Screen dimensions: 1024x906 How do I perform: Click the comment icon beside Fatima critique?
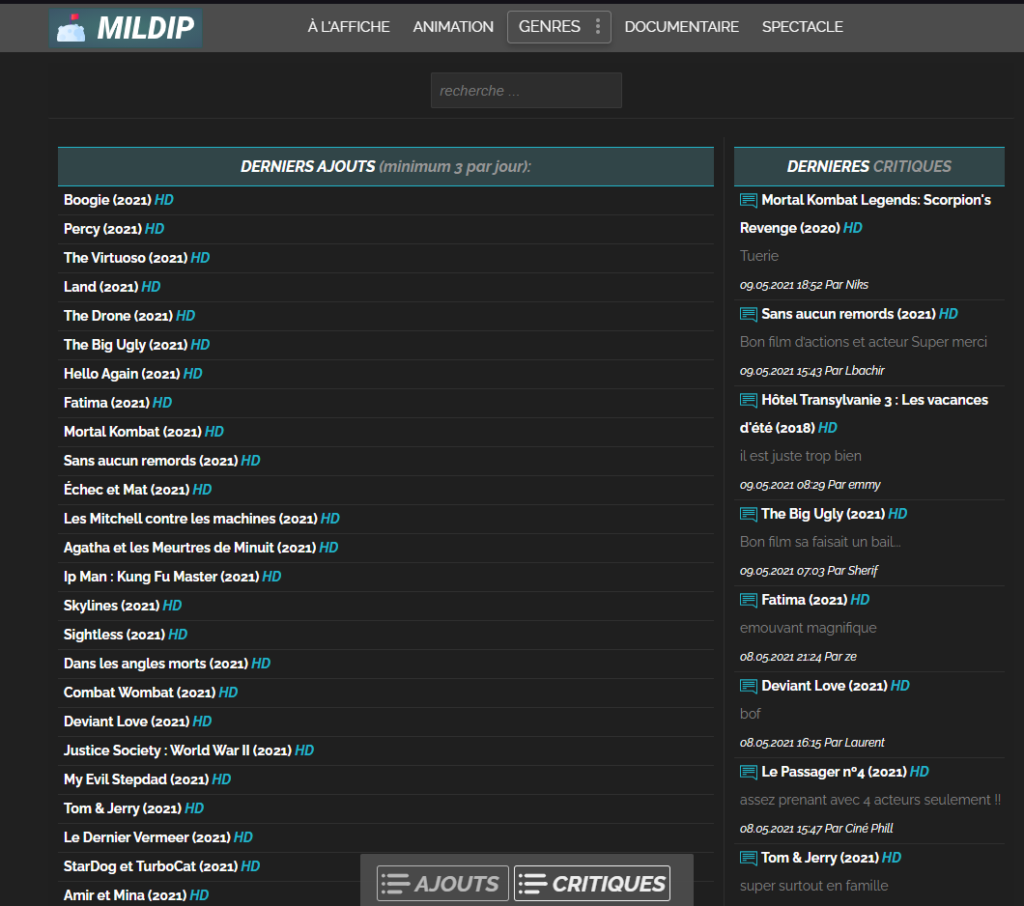[x=748, y=600]
